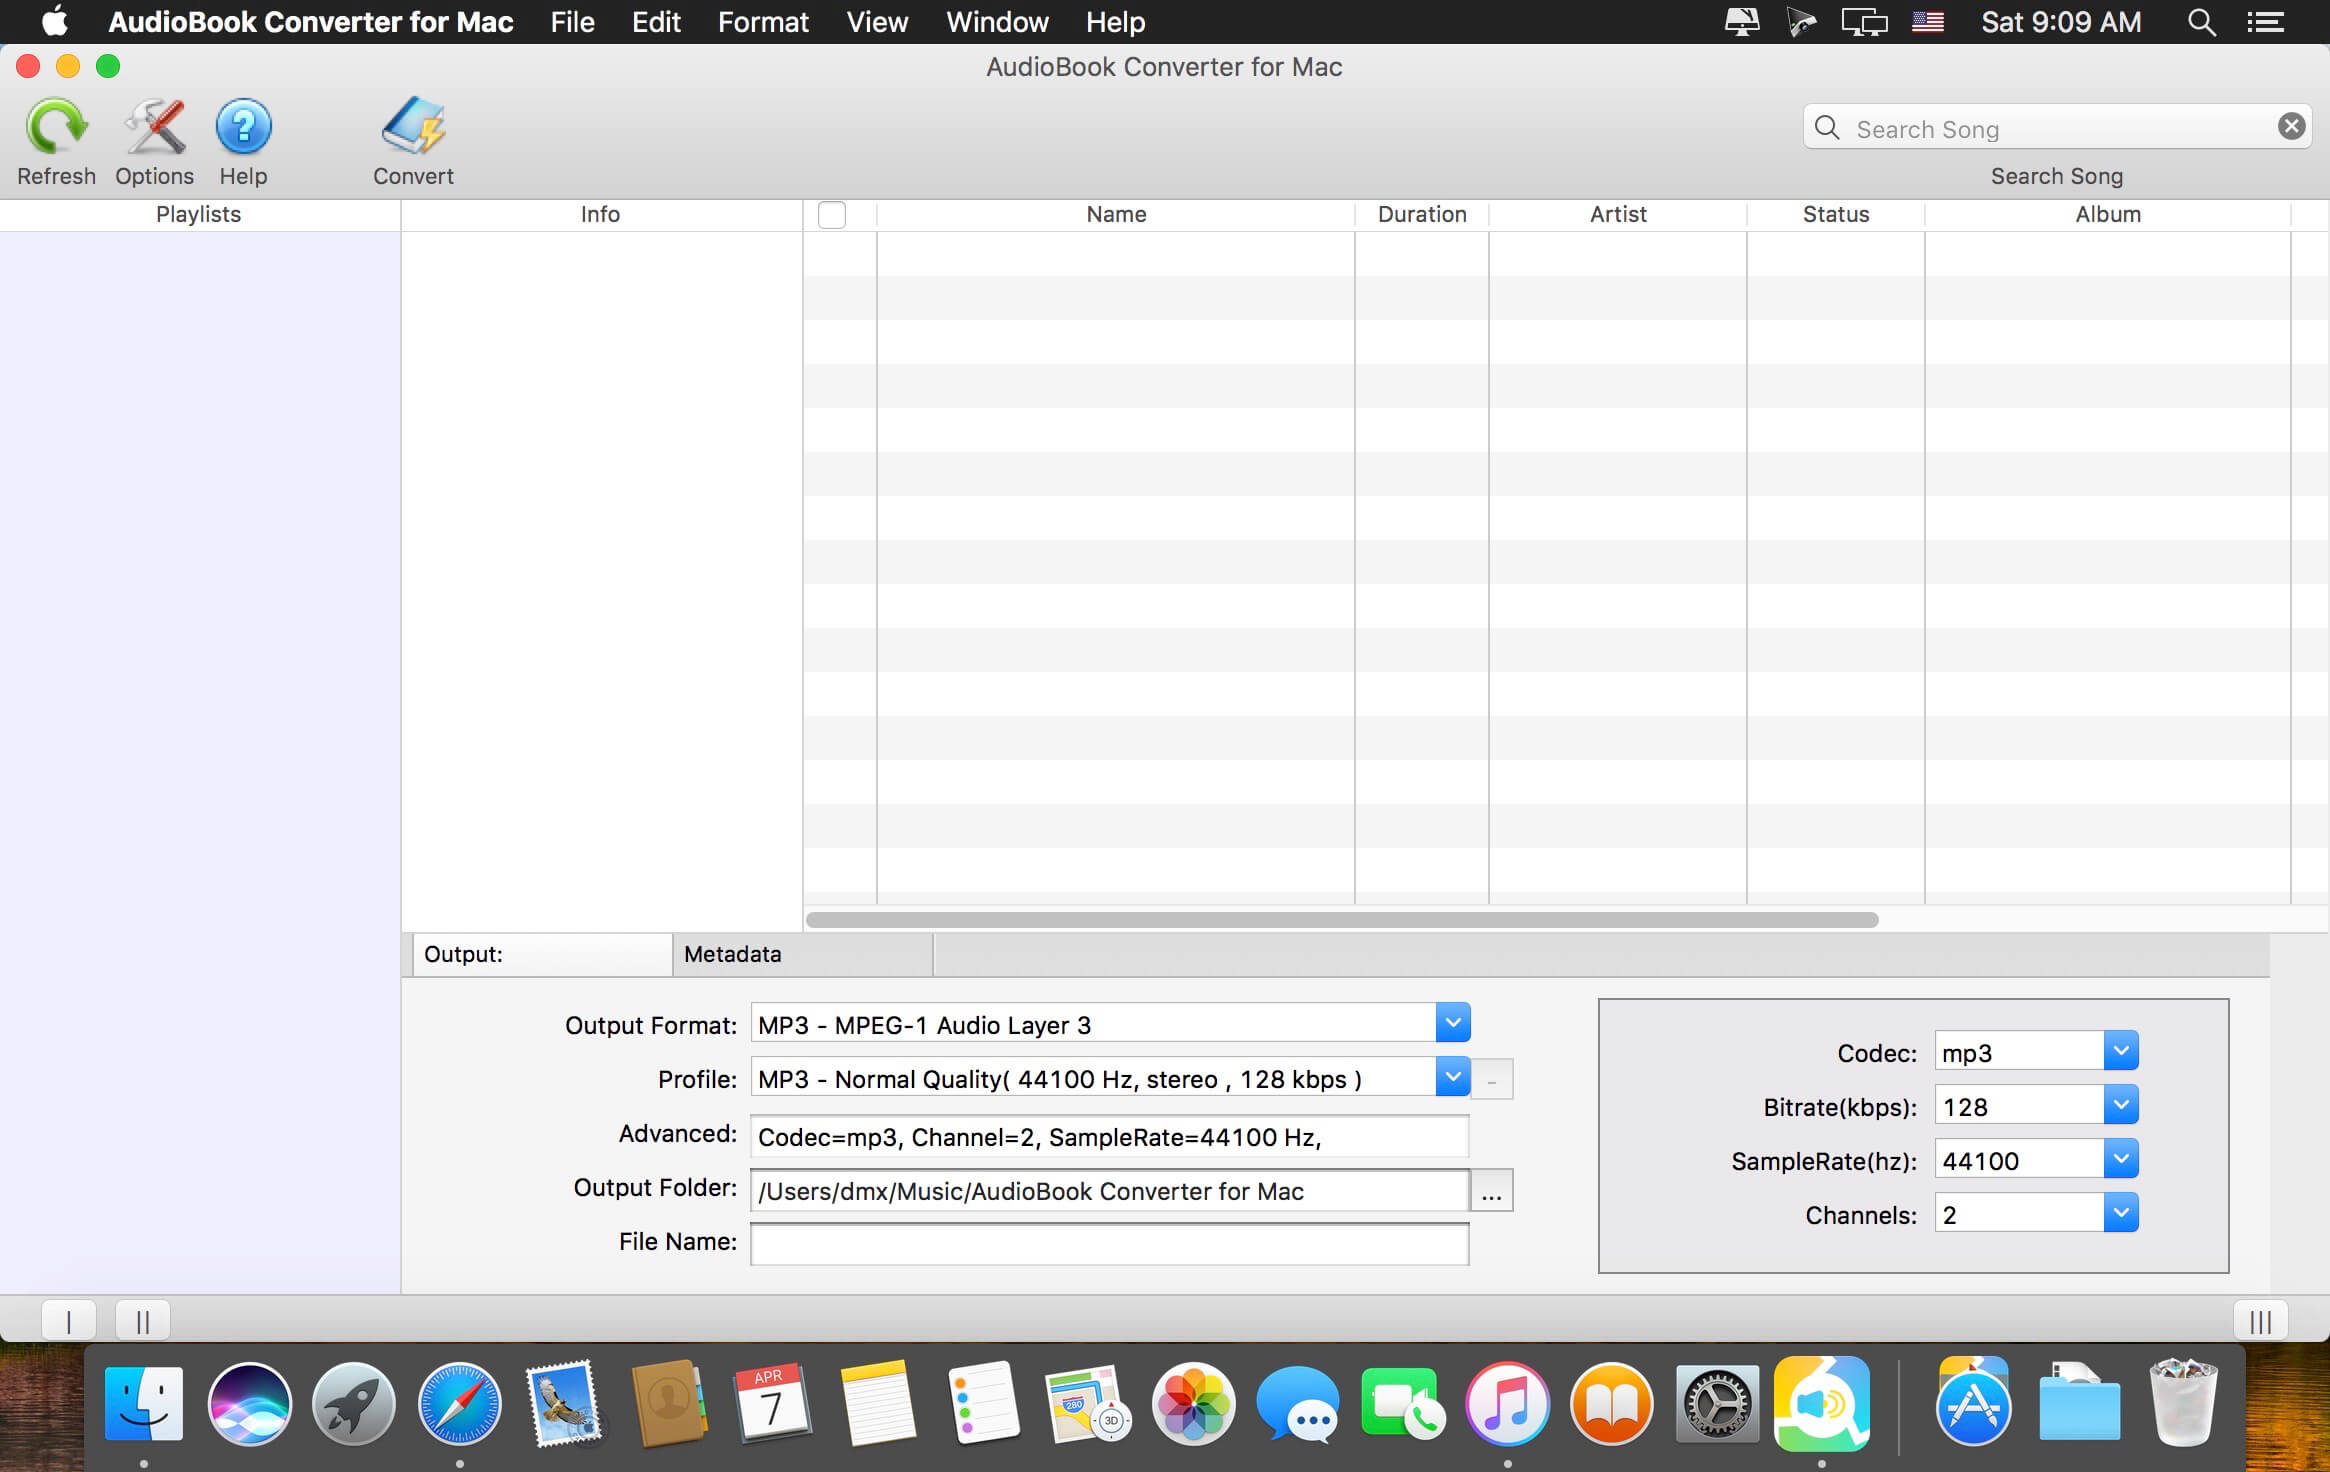Switch to the Output tab
The image size is (2330, 1472).
(543, 954)
